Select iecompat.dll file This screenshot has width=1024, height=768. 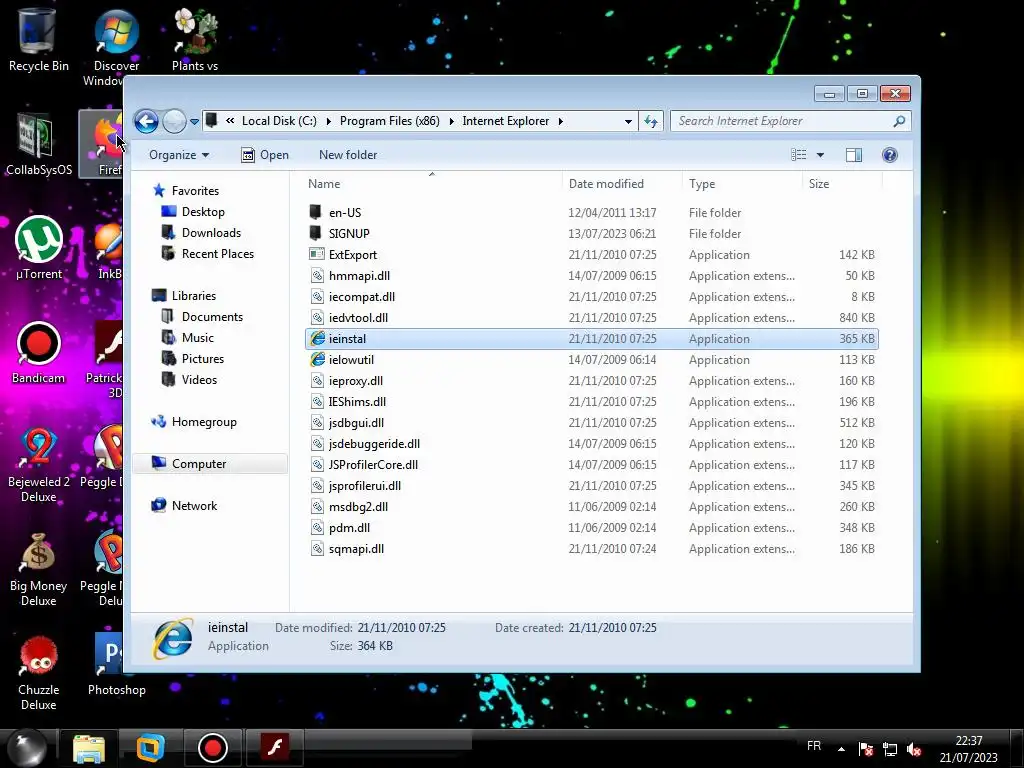pyautogui.click(x=592, y=296)
